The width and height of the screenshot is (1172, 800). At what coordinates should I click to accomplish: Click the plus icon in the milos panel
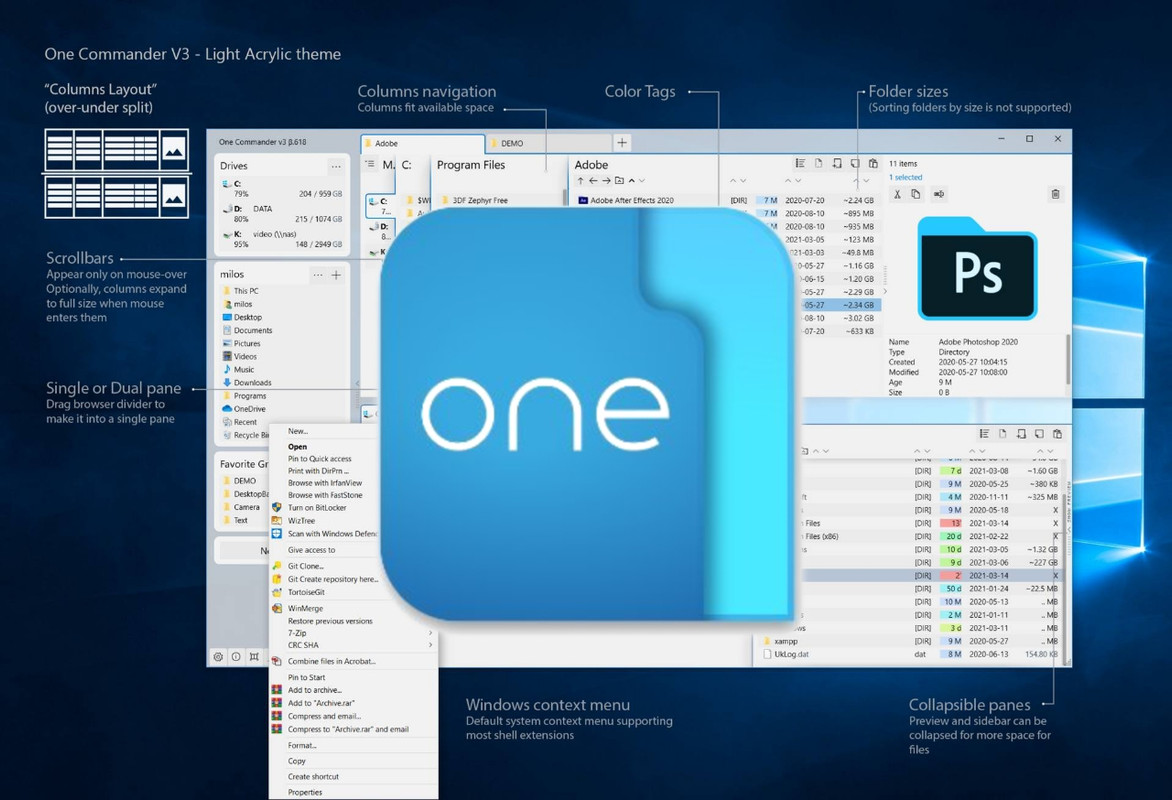tap(336, 274)
